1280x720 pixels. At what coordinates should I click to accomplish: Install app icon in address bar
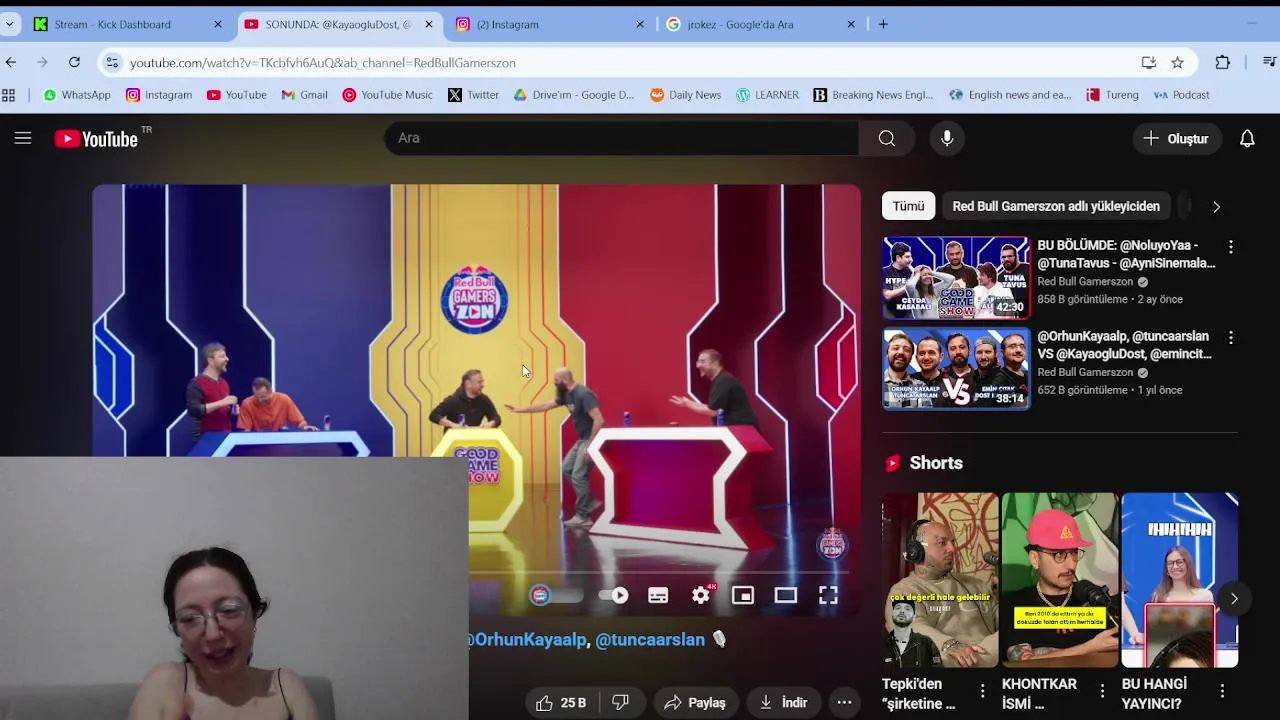coord(1148,62)
